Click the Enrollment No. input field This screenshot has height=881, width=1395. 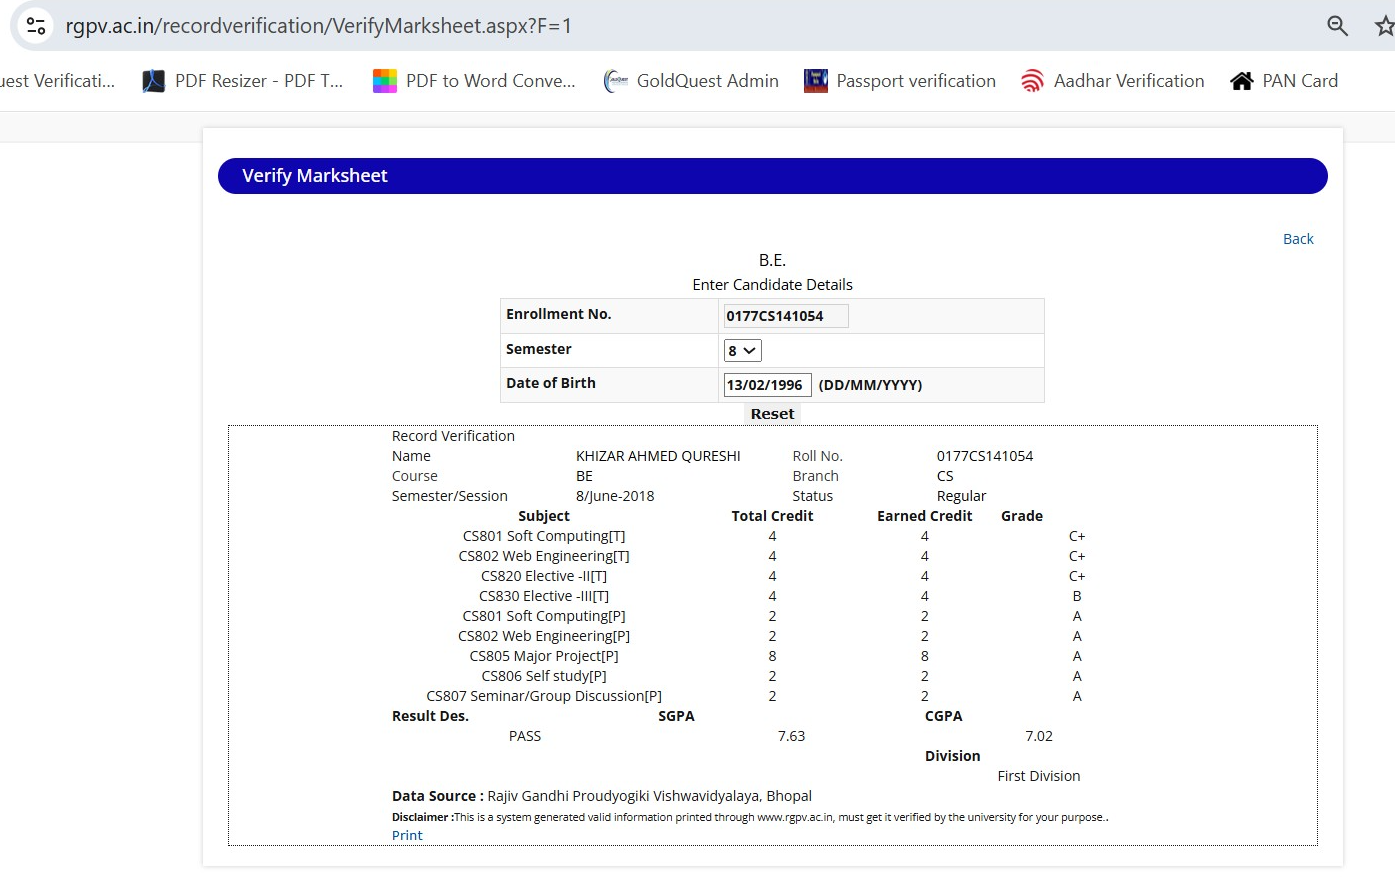click(x=785, y=316)
